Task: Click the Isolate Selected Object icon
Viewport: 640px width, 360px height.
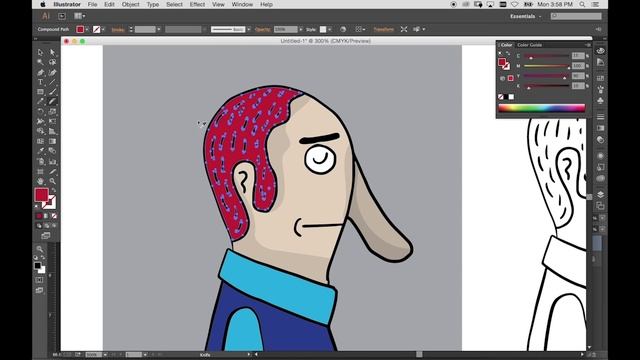Action: click(404, 29)
